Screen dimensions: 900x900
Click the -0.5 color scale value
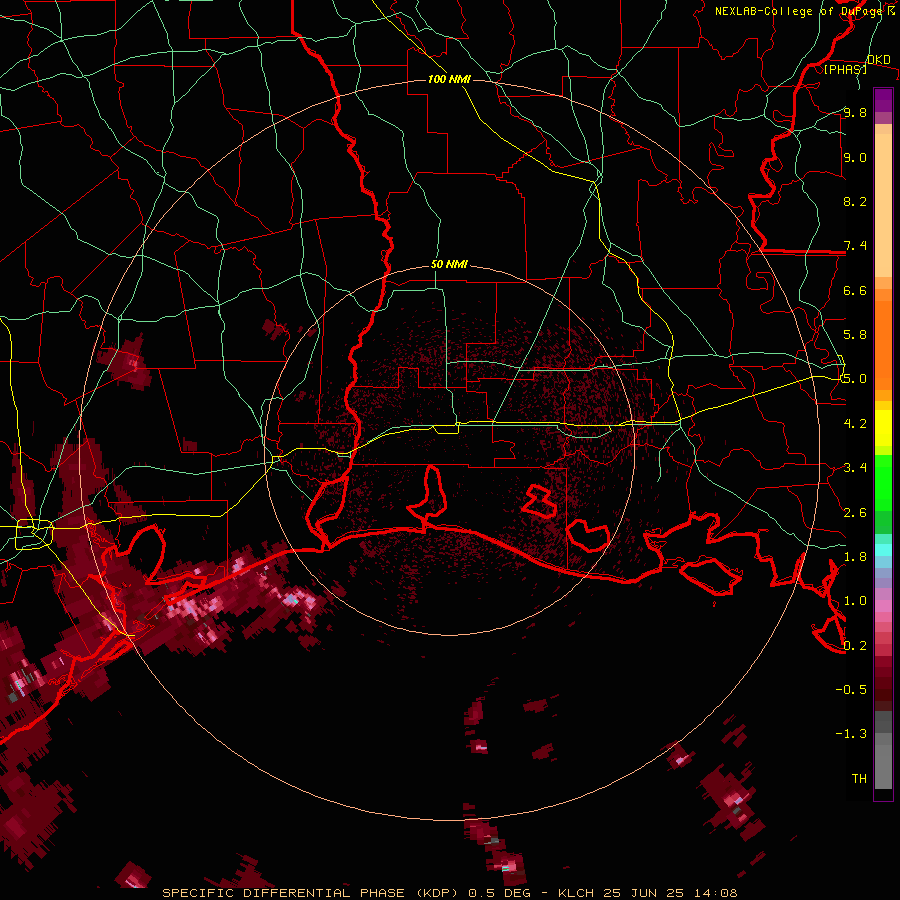[x=851, y=690]
